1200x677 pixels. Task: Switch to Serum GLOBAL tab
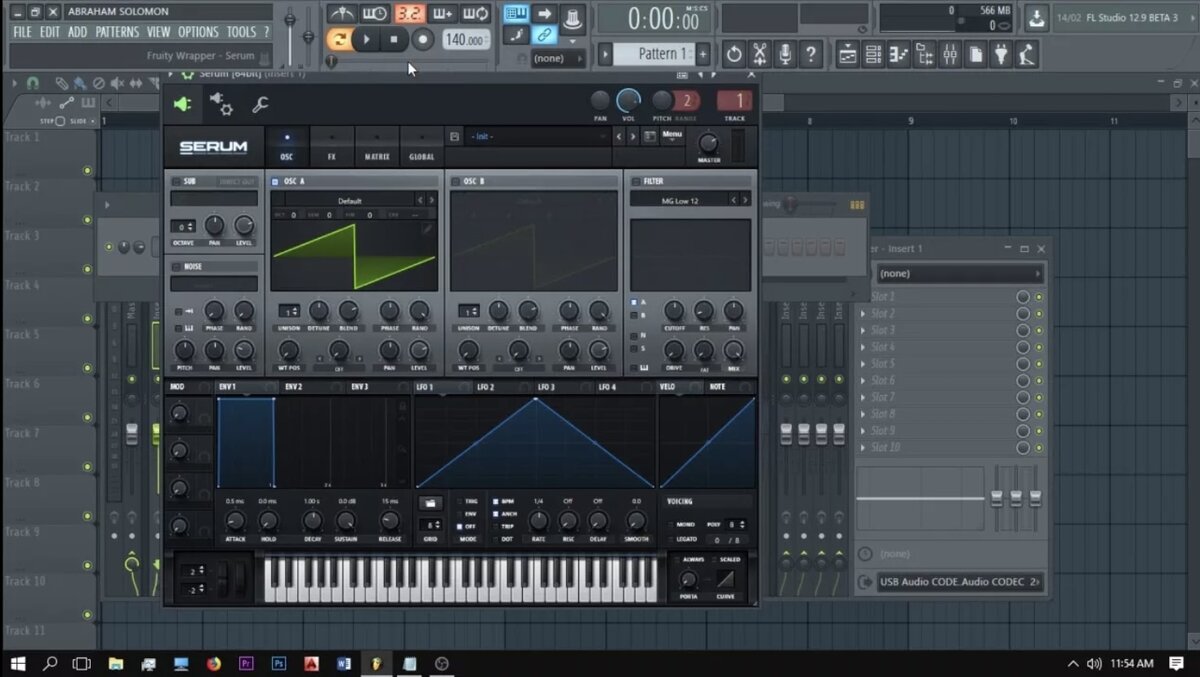pos(421,146)
